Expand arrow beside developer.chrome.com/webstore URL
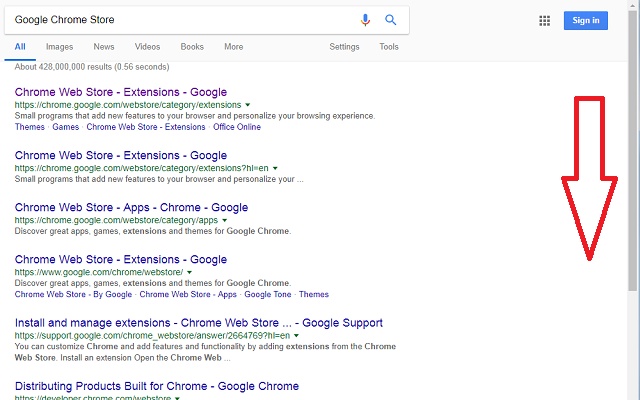Image resolution: width=640 pixels, height=400 pixels. [x=177, y=398]
